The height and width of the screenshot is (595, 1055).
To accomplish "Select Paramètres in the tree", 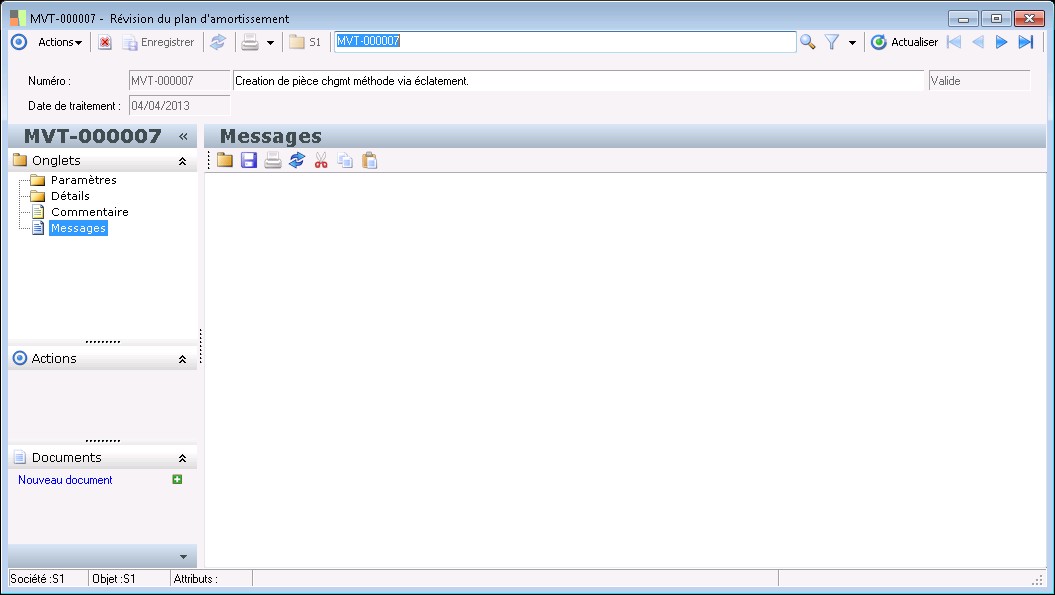I will pyautogui.click(x=83, y=180).
